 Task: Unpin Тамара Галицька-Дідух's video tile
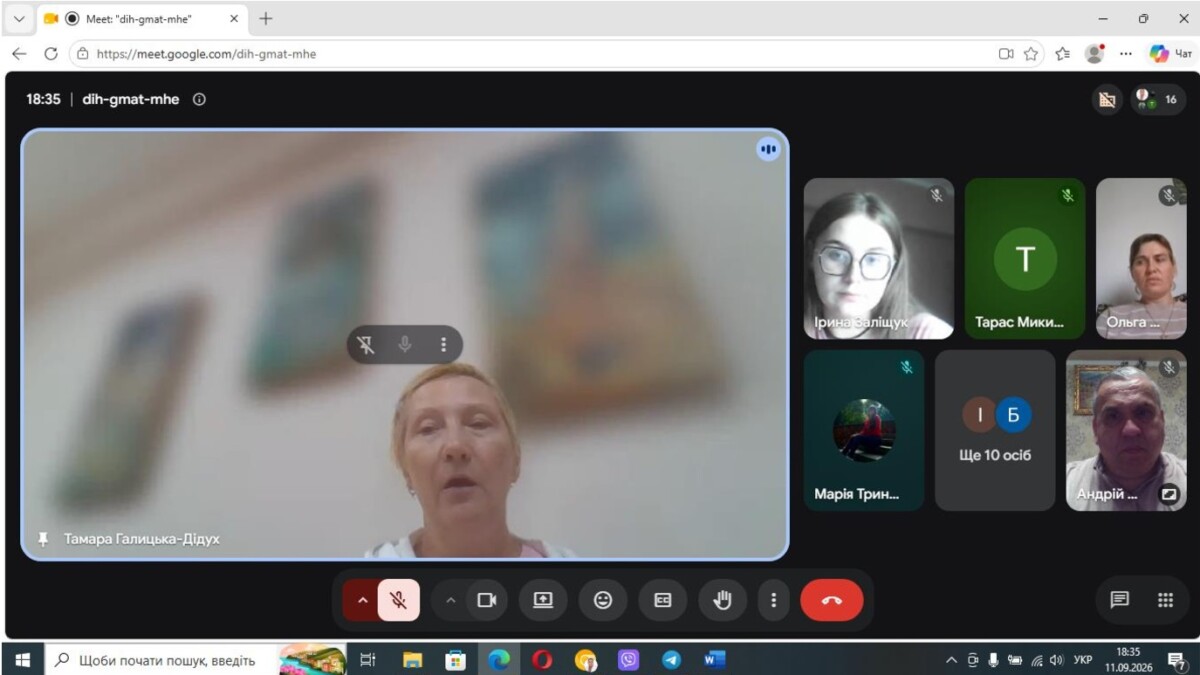coord(366,344)
